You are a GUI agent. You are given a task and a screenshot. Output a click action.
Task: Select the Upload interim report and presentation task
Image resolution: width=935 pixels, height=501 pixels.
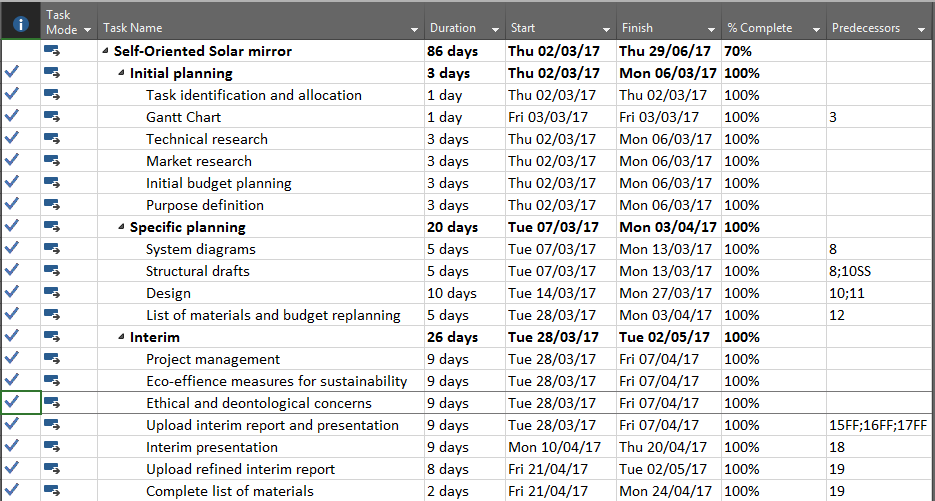(x=272, y=425)
